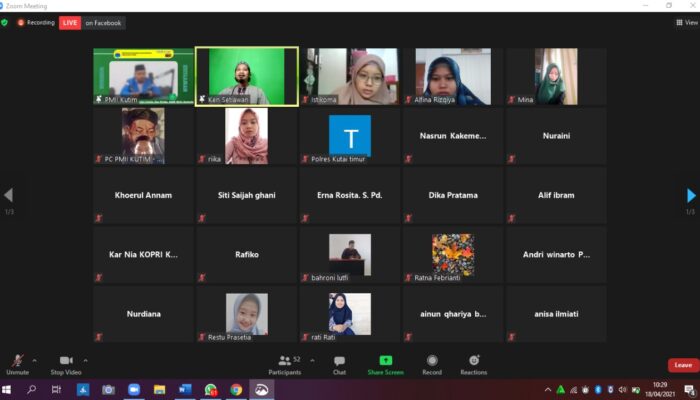Screen dimensions: 700x400
Task: Select rika video tile
Action: [246, 136]
